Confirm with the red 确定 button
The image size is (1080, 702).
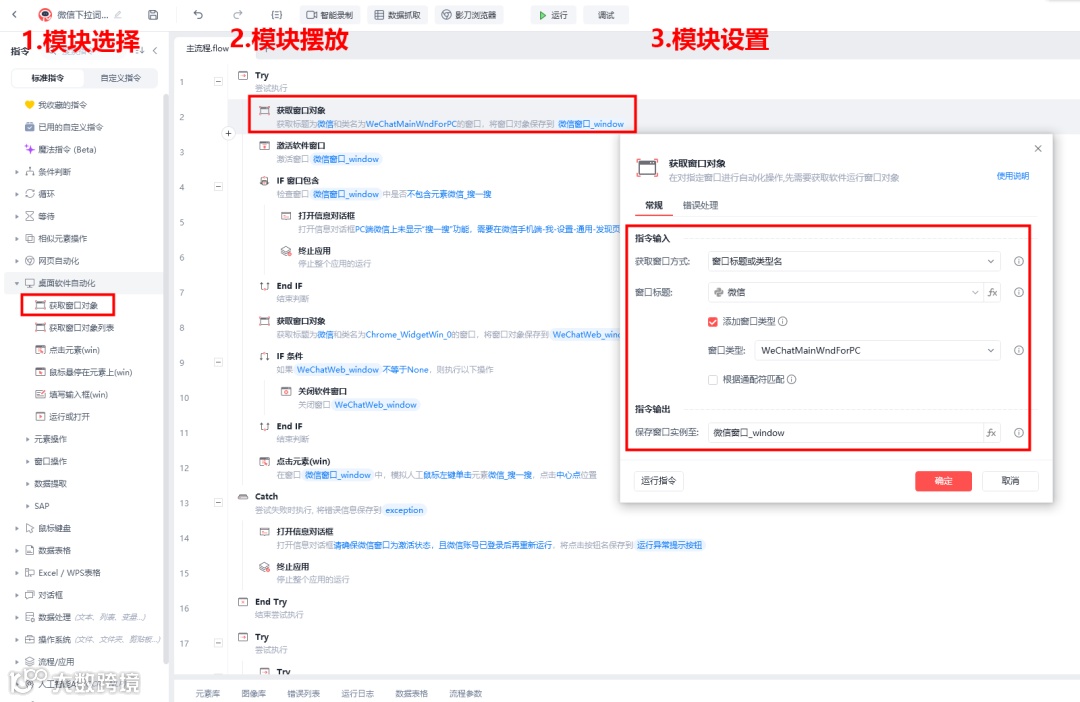pyautogui.click(x=943, y=481)
